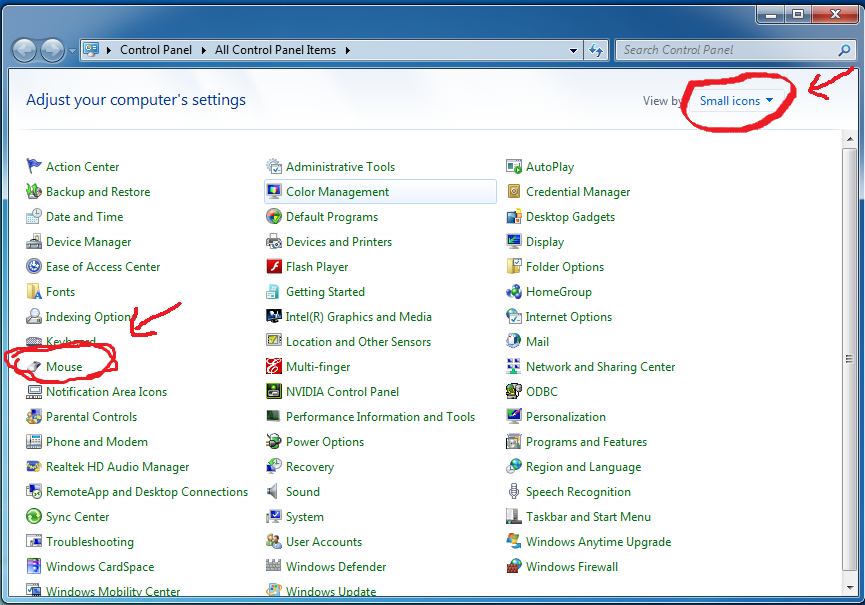Screen dimensions: 865x605
Task: Open the Small icons view dropdown
Action: tap(736, 100)
